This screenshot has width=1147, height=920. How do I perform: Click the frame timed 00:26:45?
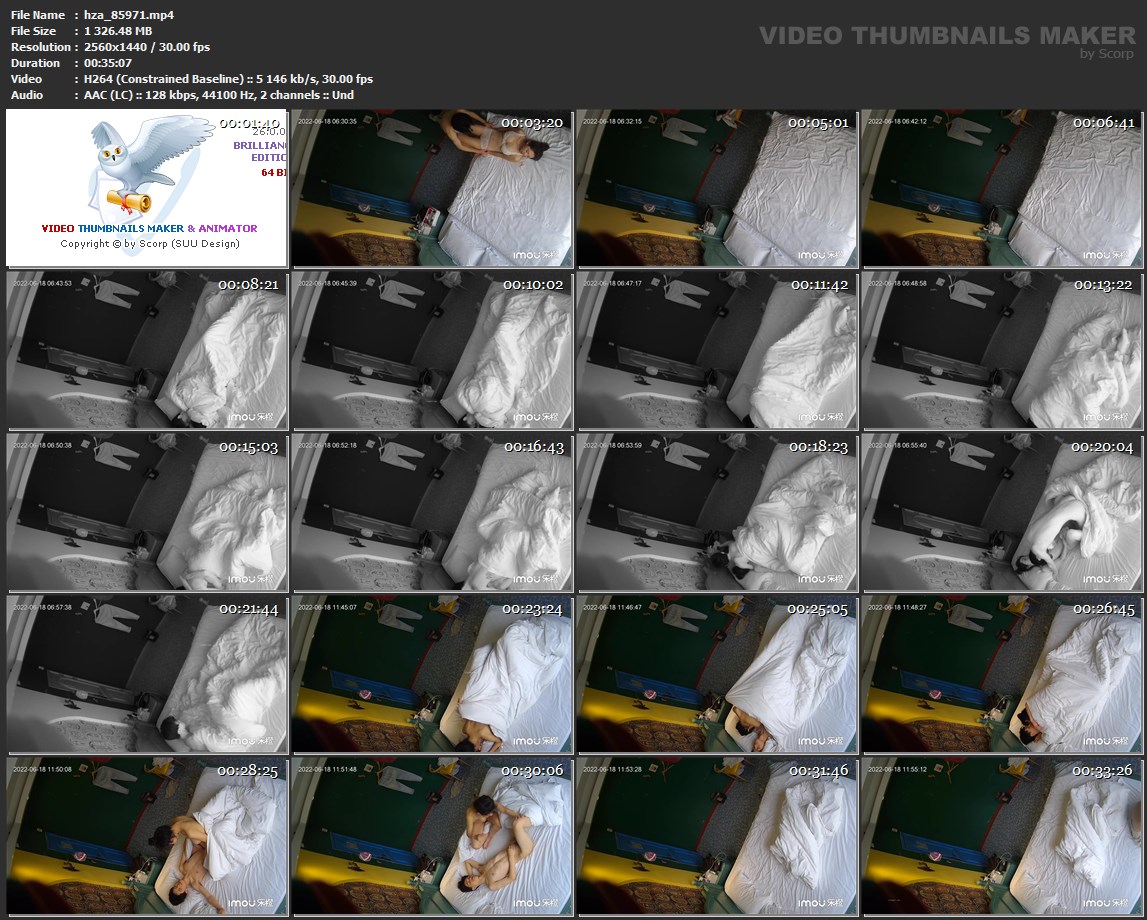tap(1002, 674)
